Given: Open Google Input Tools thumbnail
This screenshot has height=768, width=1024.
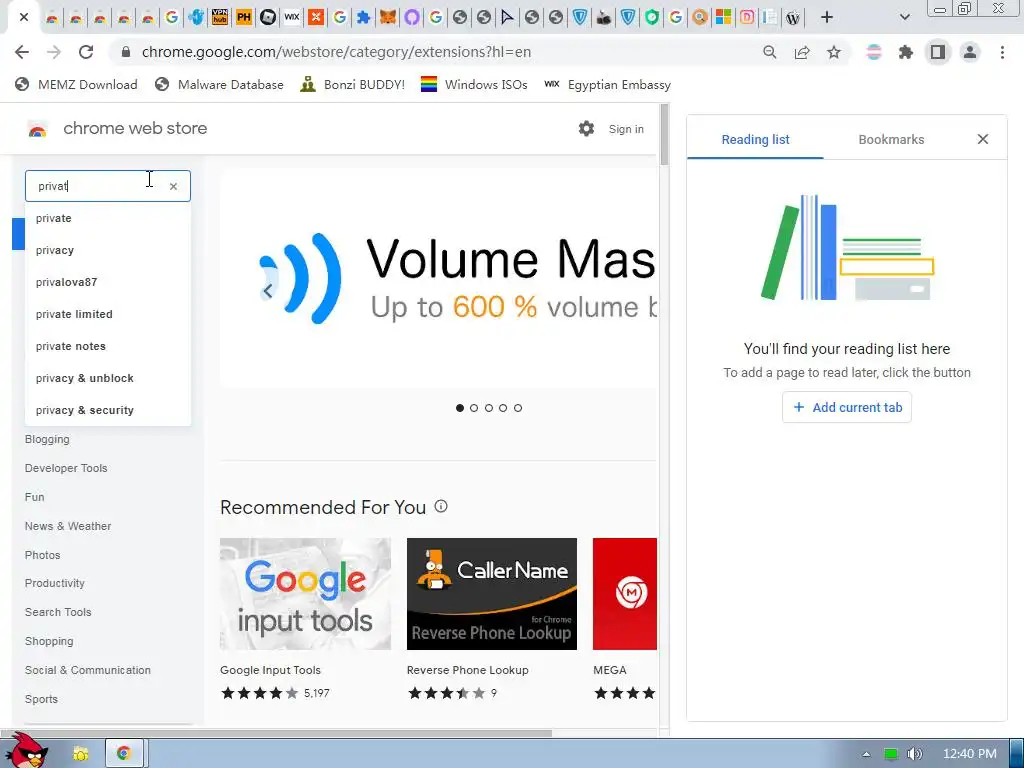Looking at the screenshot, I should pyautogui.click(x=305, y=594).
